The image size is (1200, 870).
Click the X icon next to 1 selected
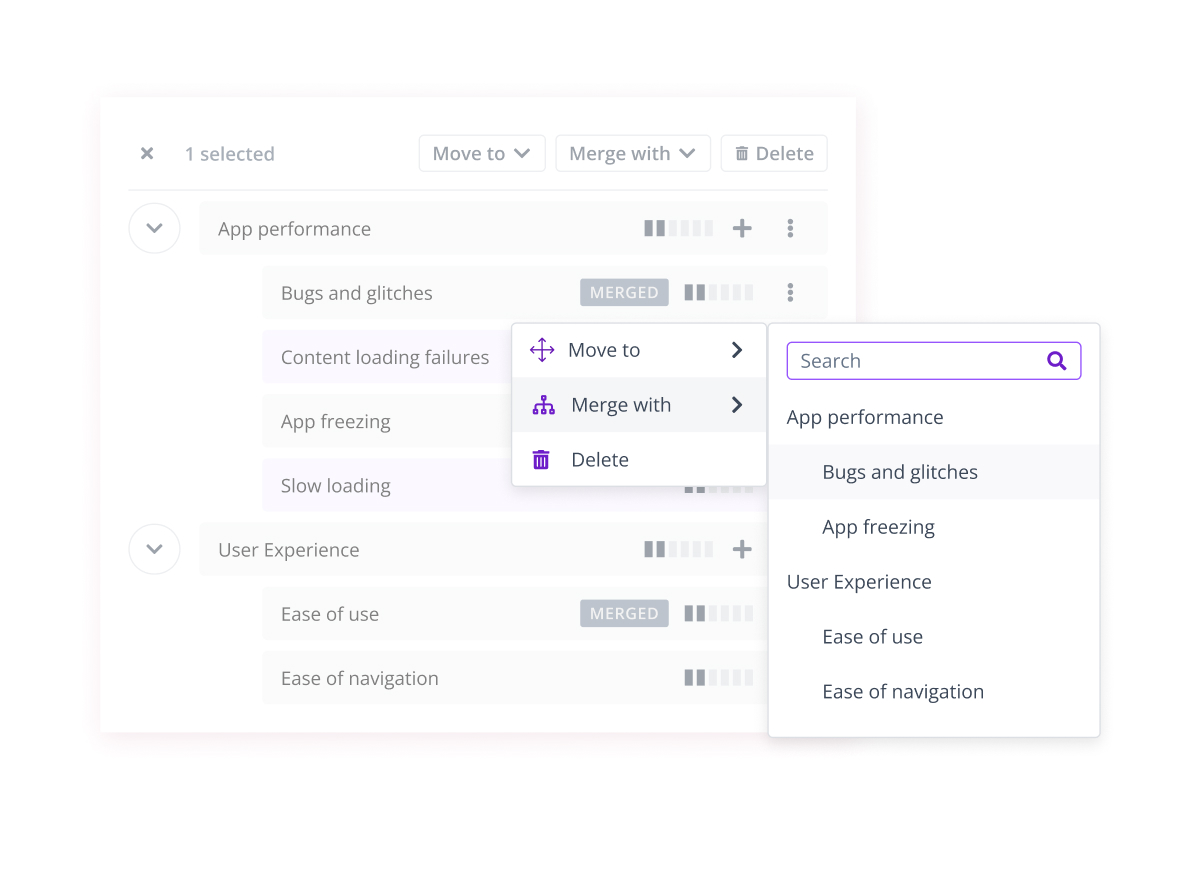click(147, 153)
